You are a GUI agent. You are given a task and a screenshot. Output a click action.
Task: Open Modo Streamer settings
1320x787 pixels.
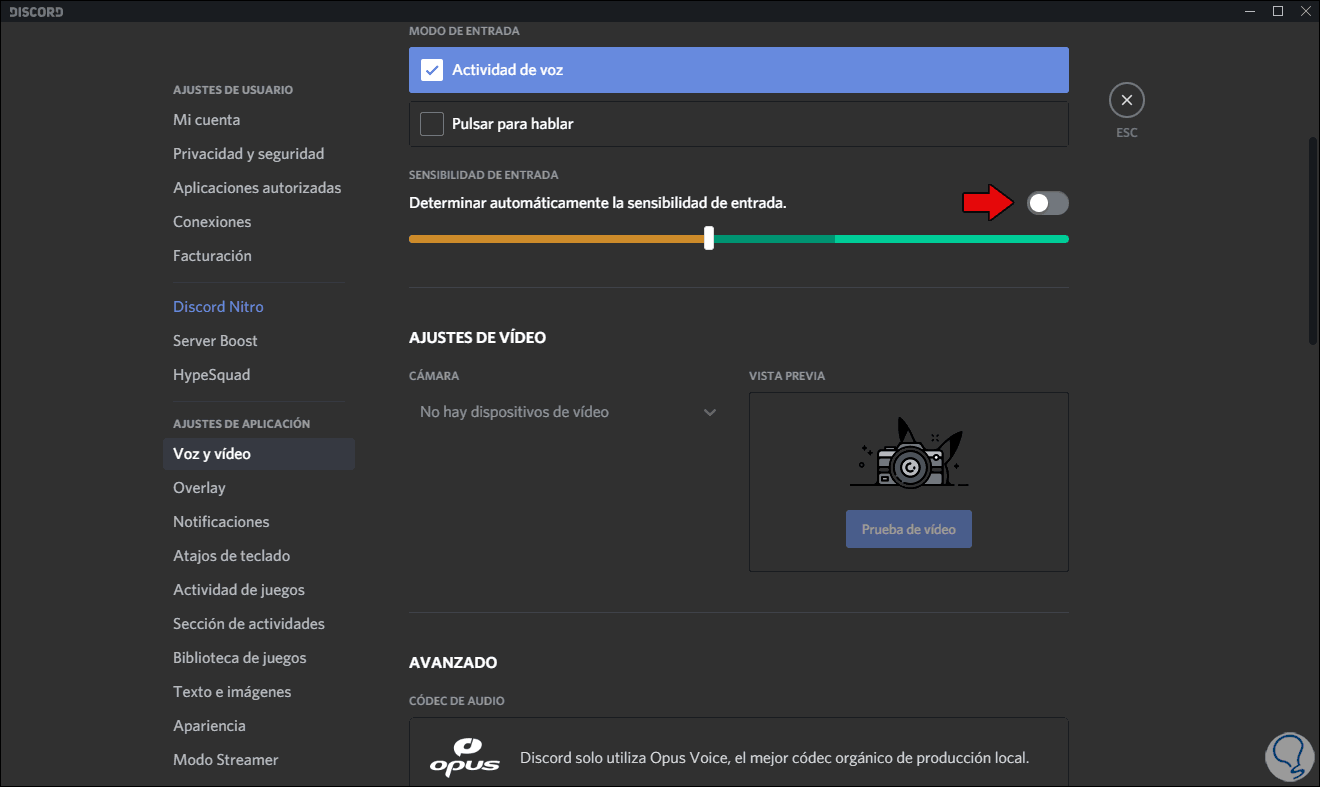click(226, 759)
